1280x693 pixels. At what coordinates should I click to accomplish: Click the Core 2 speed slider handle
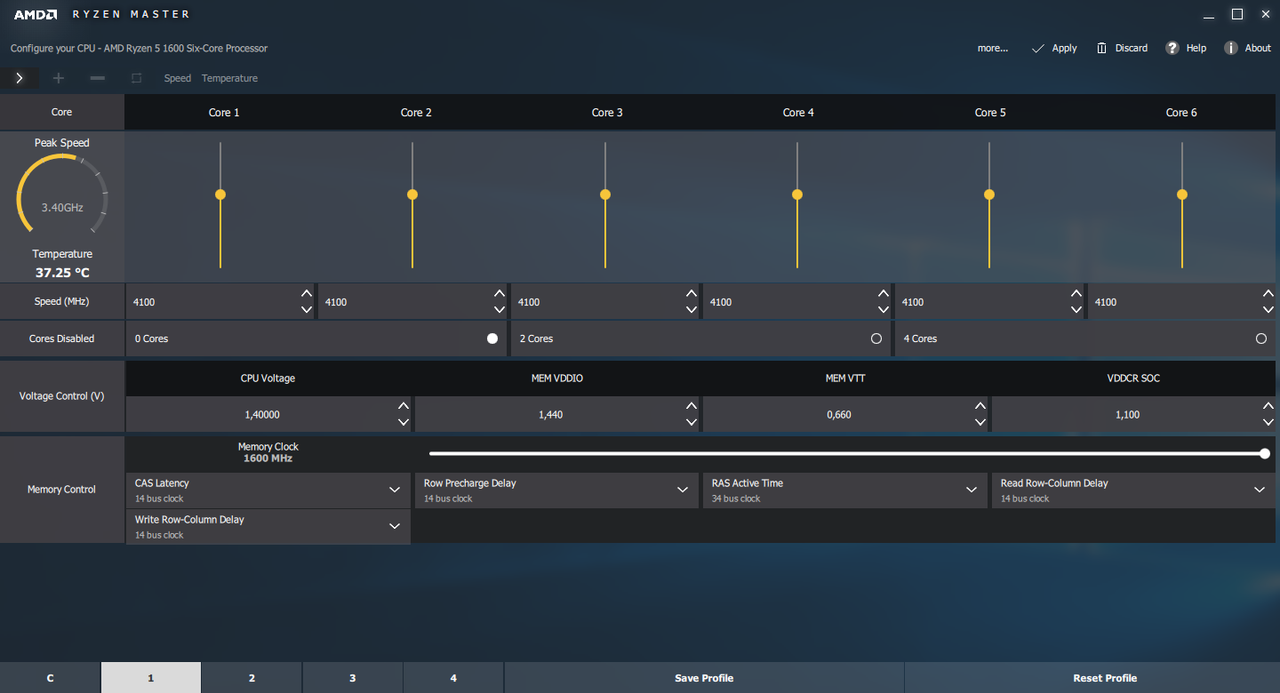pos(412,194)
